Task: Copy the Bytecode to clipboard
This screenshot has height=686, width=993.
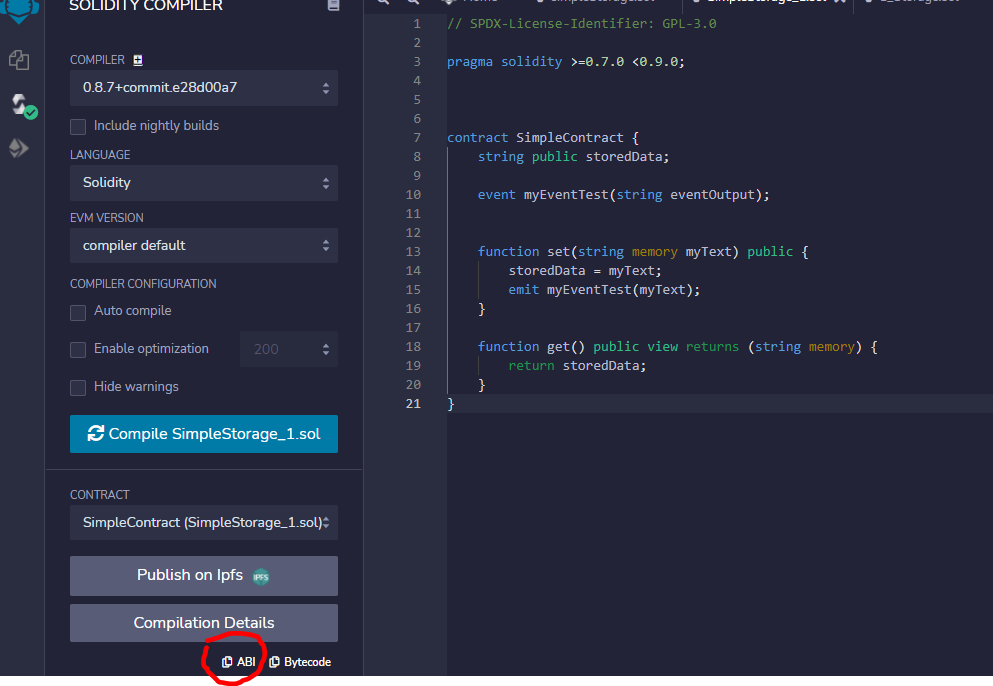Action: pos(300,662)
